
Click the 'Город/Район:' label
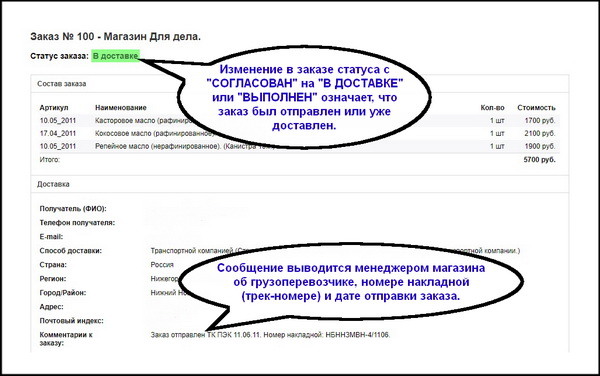point(63,293)
